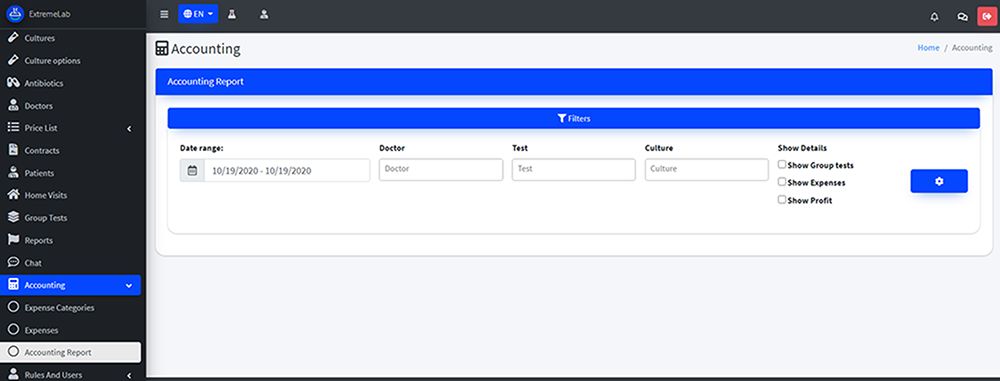Click the Doctors person icon

pyautogui.click(x=13, y=105)
